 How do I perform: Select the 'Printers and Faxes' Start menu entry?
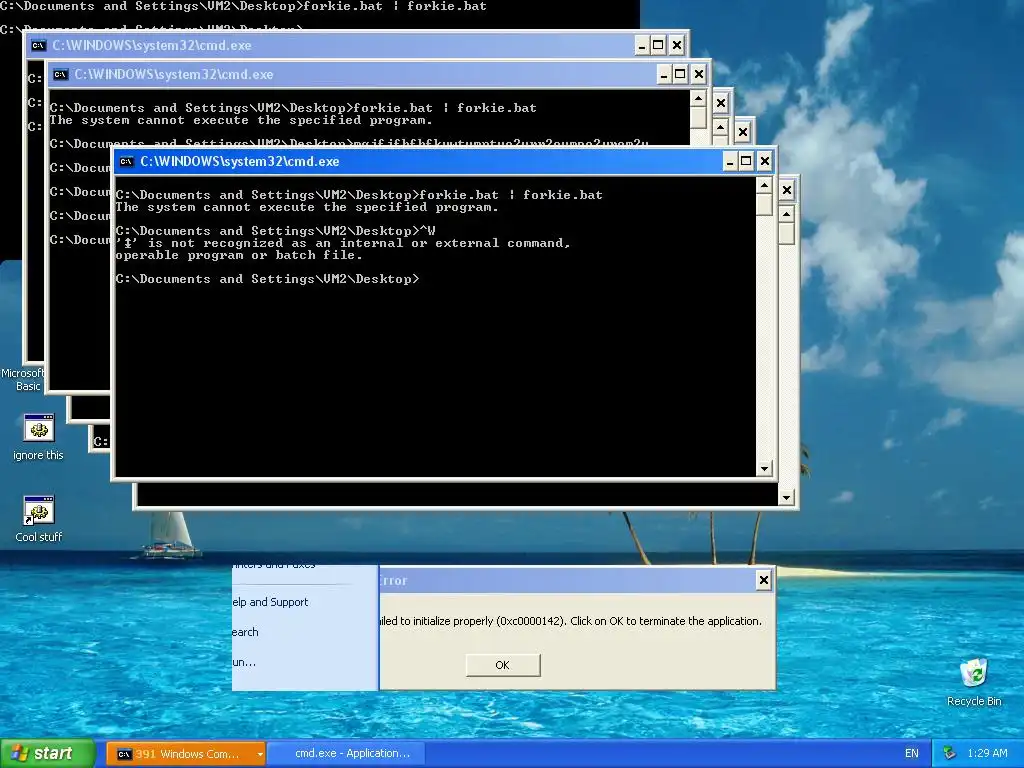click(x=274, y=566)
